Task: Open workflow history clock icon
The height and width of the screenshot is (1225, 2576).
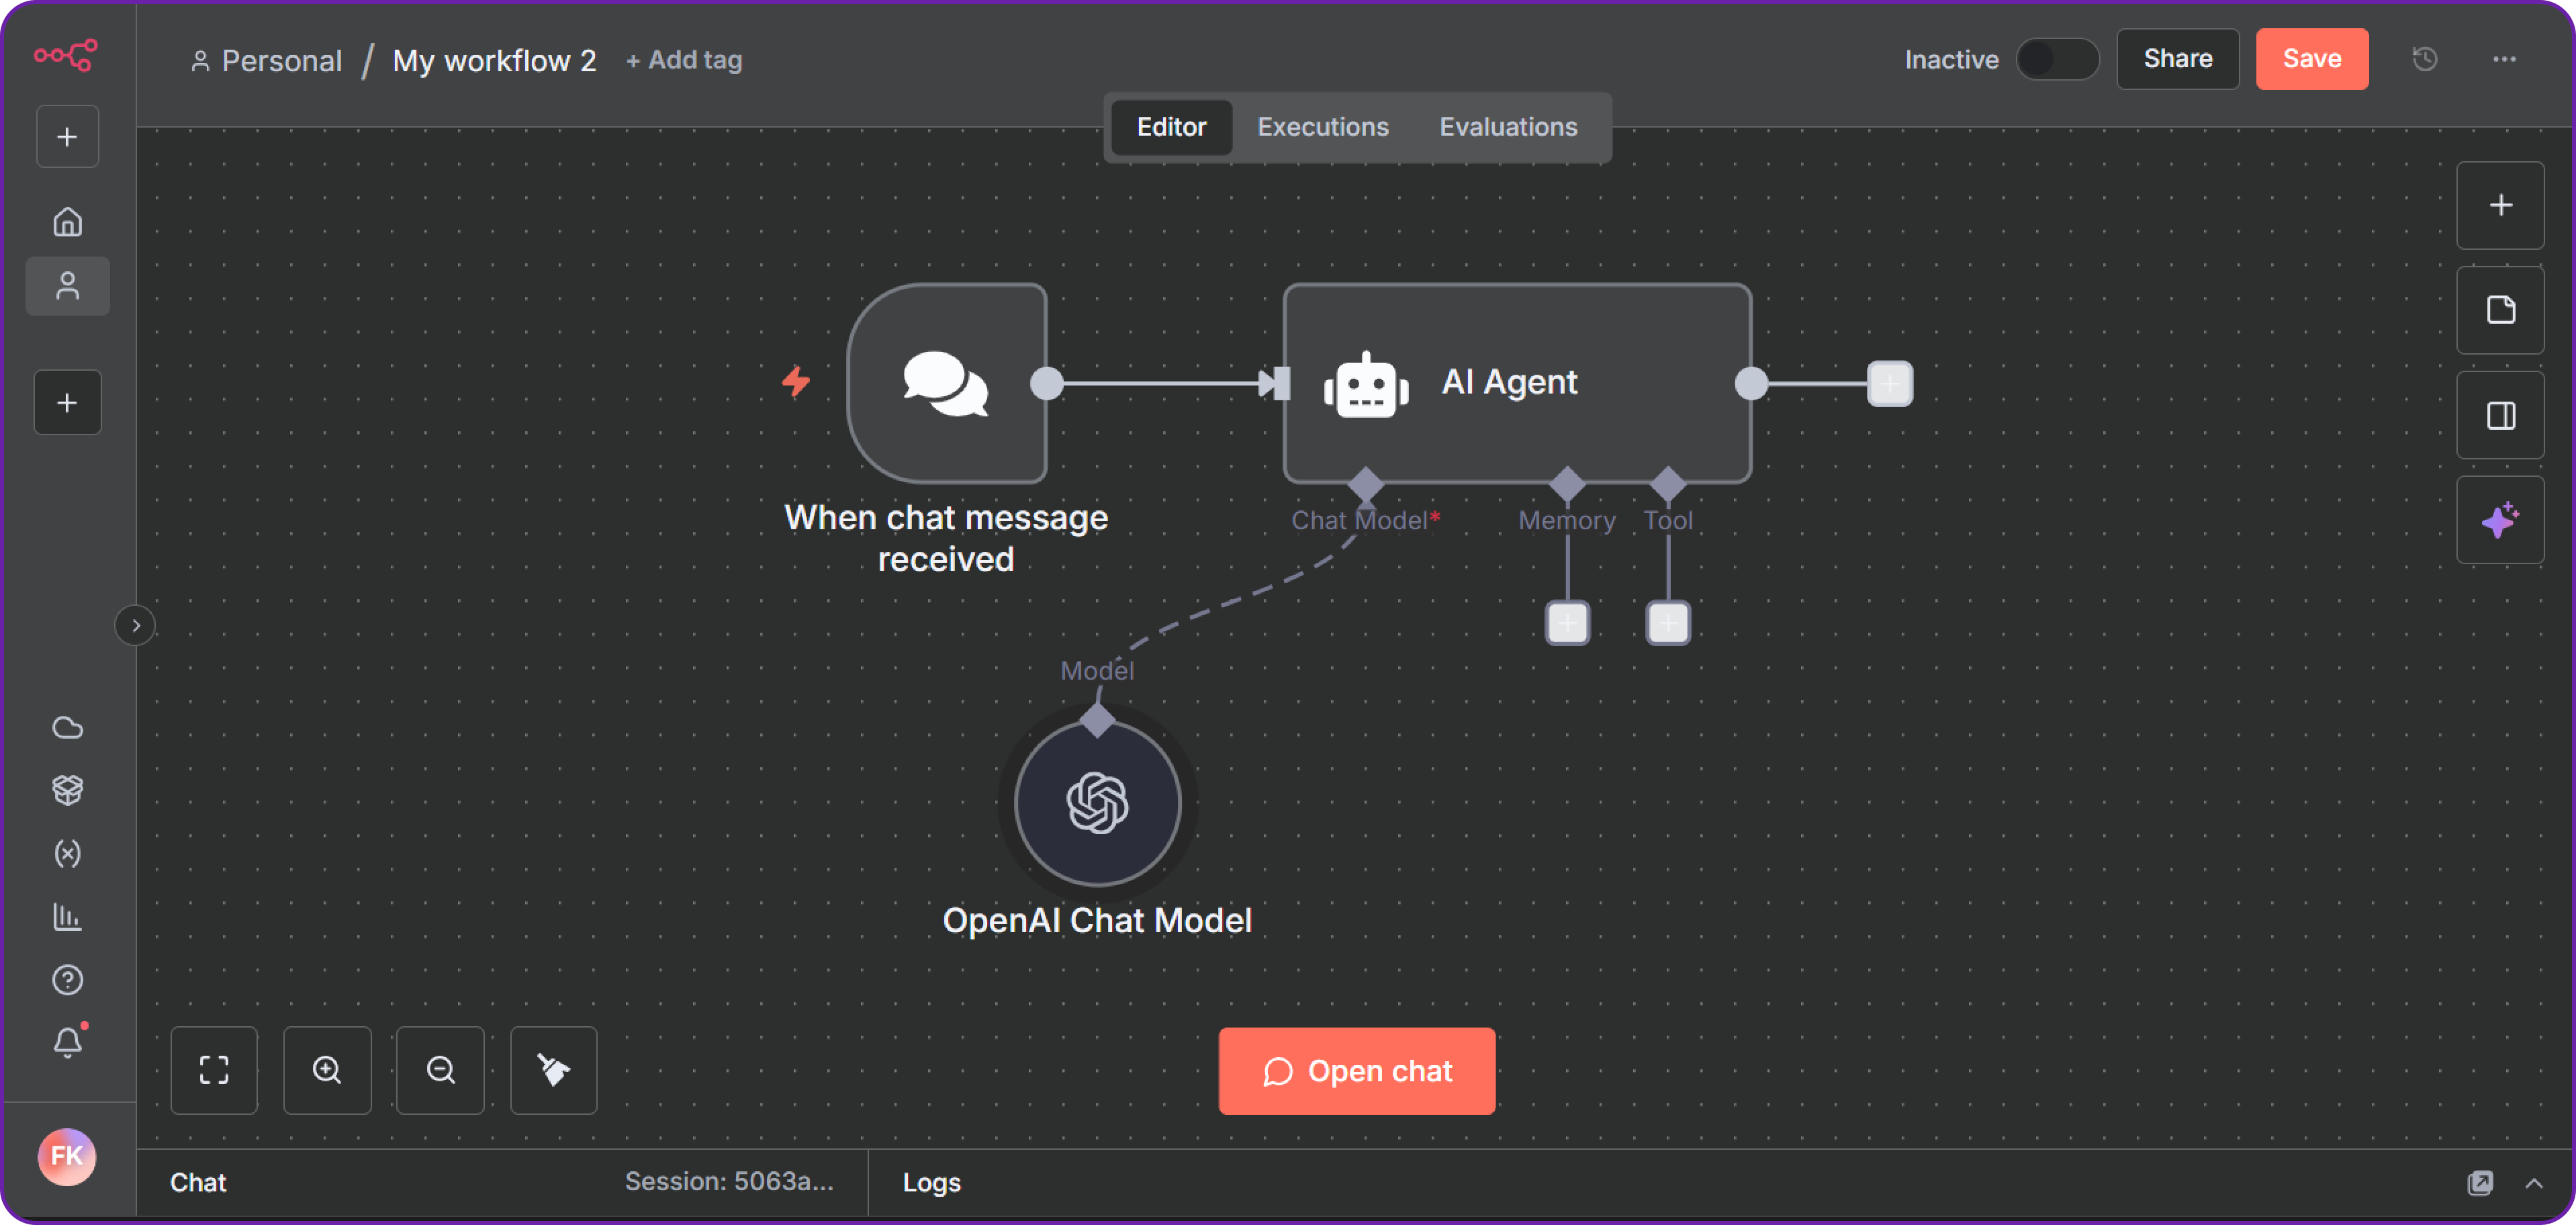Action: [x=2424, y=59]
